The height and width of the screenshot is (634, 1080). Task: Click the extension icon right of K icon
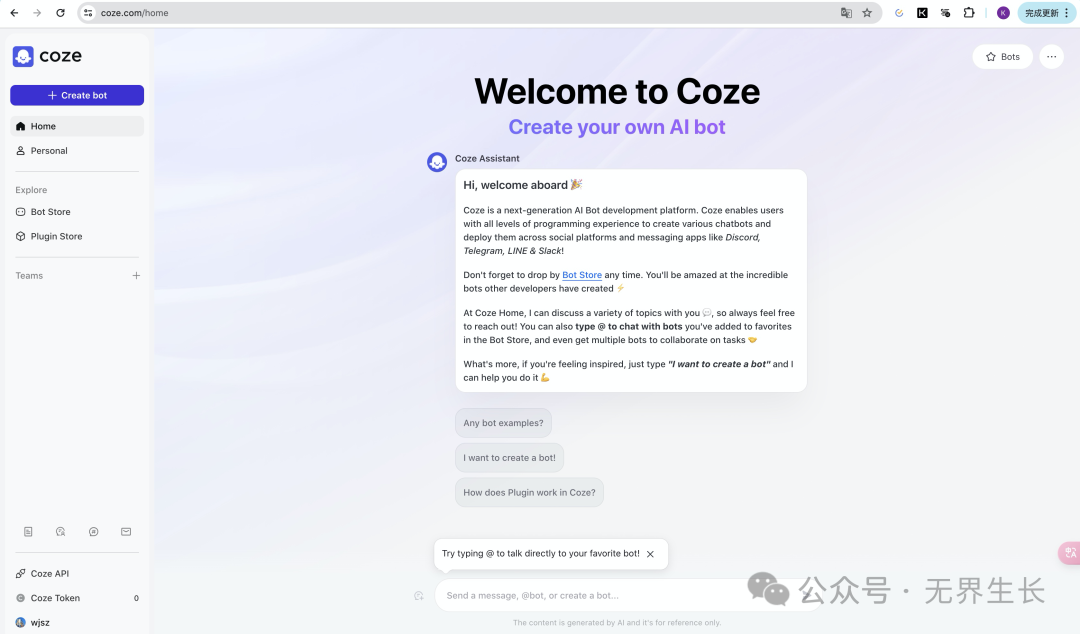click(x=946, y=12)
